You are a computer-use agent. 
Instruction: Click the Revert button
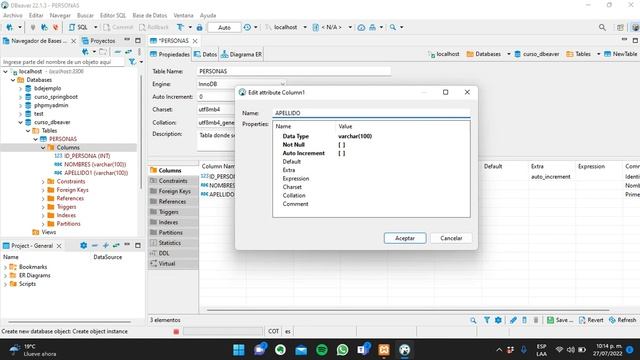coord(591,320)
